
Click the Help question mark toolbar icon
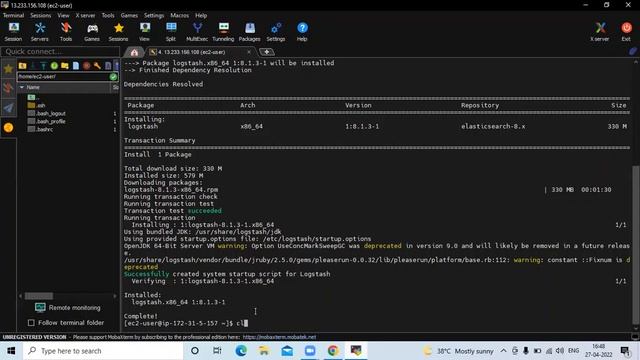(302, 32)
